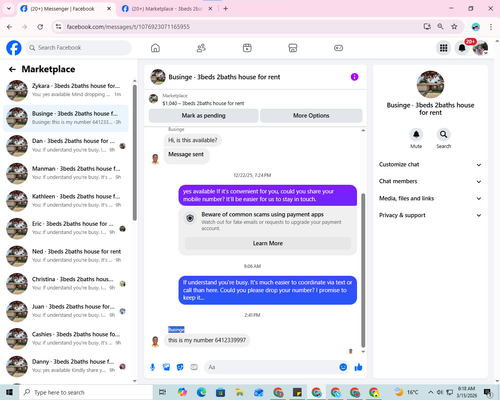Open the listing $1,040 – 3beds 2baths link
The width and height of the screenshot is (500, 400).
coord(203,103)
